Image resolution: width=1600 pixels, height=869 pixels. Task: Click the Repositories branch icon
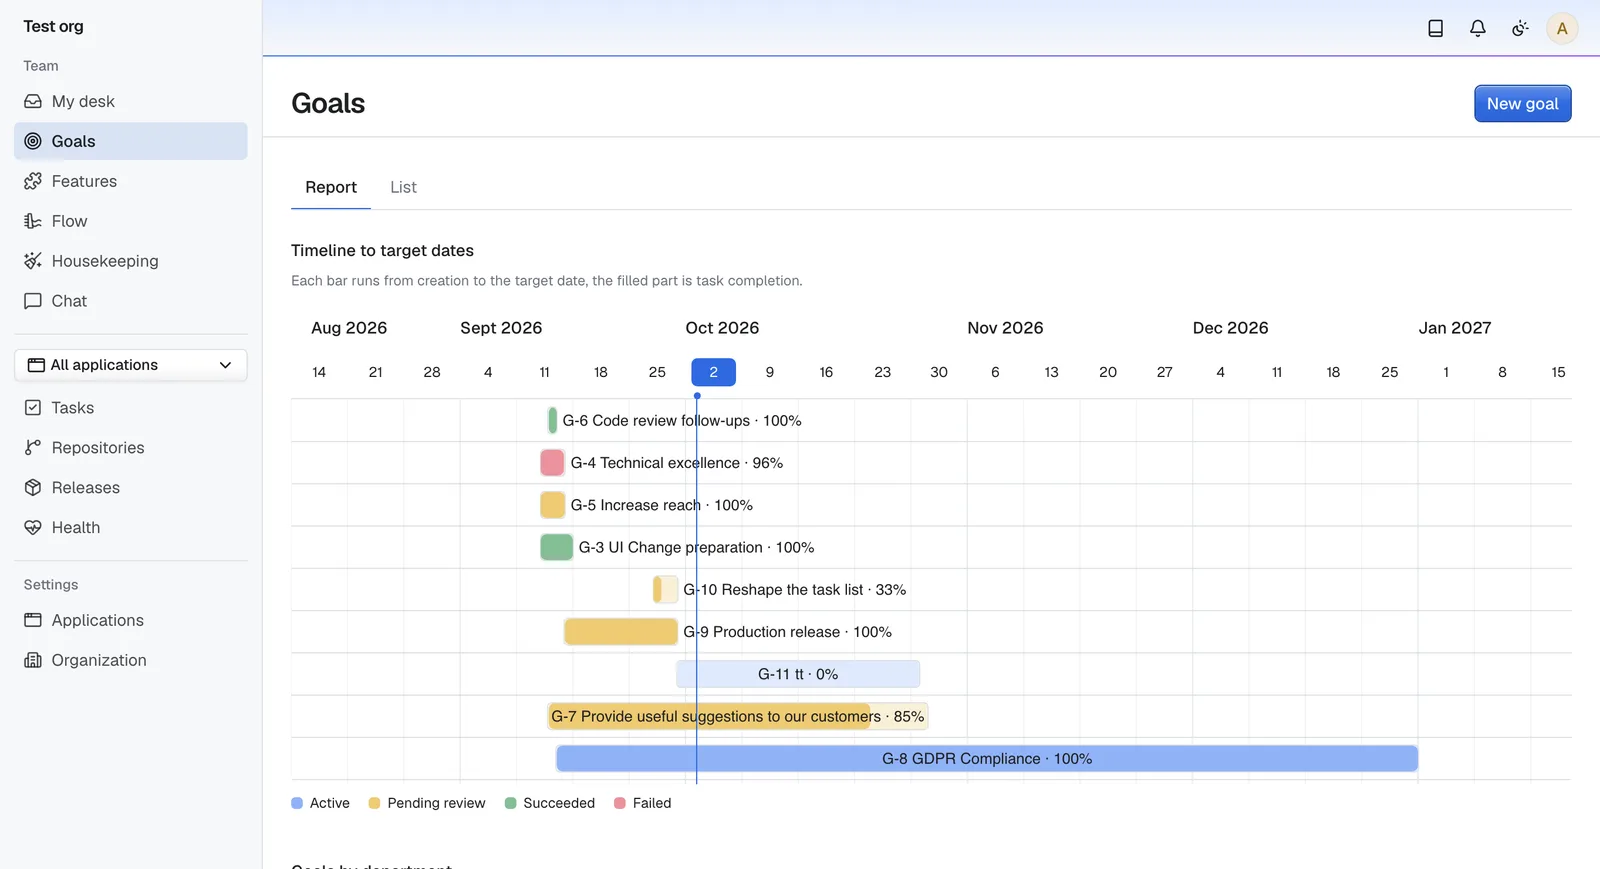(x=33, y=448)
